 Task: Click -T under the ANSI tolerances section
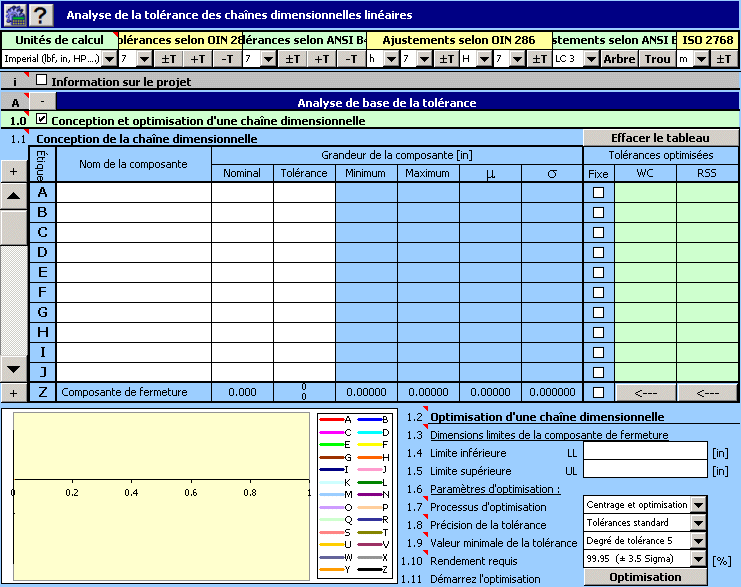351,59
